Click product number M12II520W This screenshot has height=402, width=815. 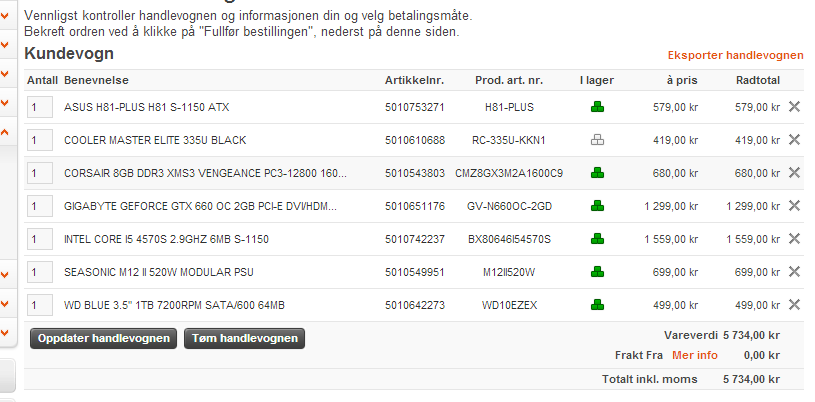[x=509, y=272]
